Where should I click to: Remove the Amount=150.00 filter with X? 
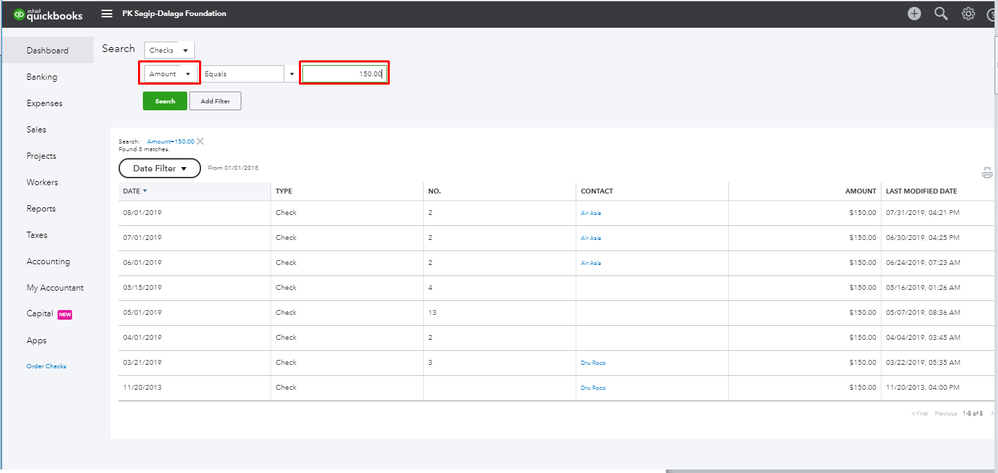coord(200,141)
